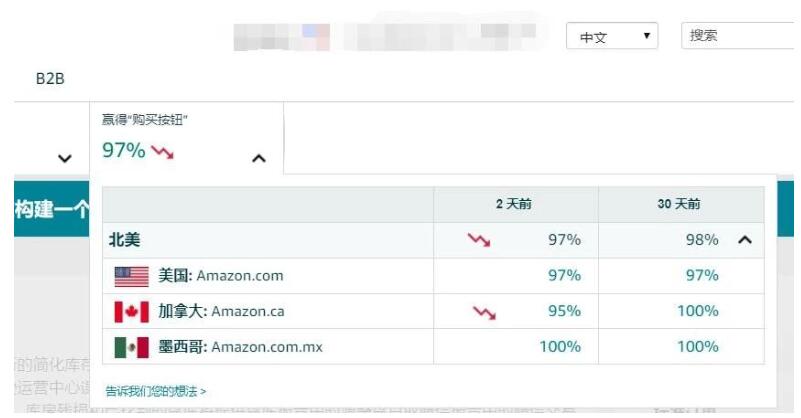Click the 30 天前 column header
801x418 pixels.
pyautogui.click(x=680, y=204)
